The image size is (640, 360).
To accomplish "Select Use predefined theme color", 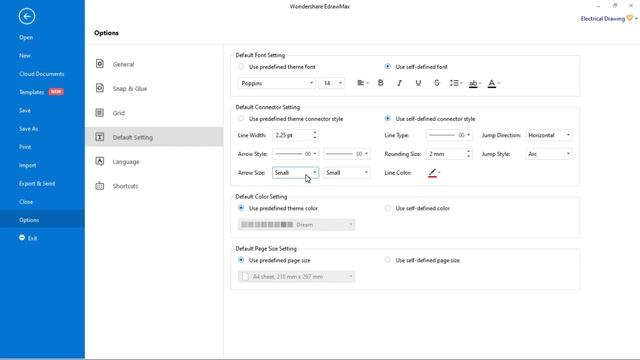I will point(241,208).
